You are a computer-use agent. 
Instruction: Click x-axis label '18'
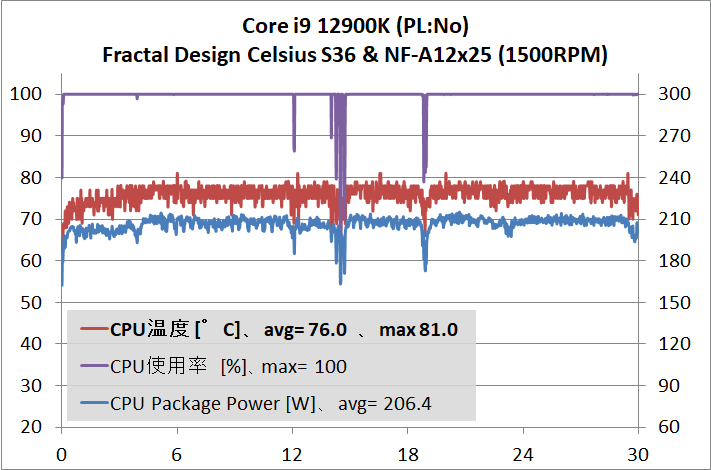[x=408, y=455]
